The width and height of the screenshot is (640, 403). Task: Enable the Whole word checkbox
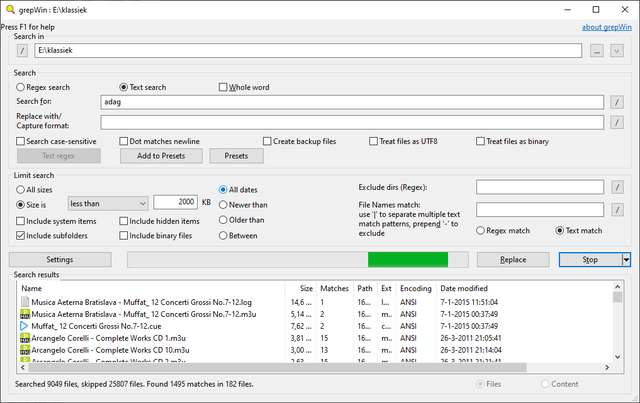[224, 87]
